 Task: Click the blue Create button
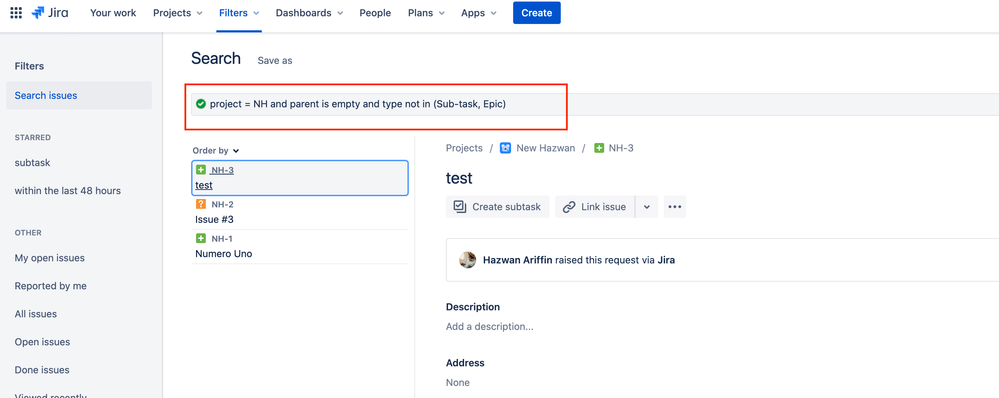pos(536,13)
